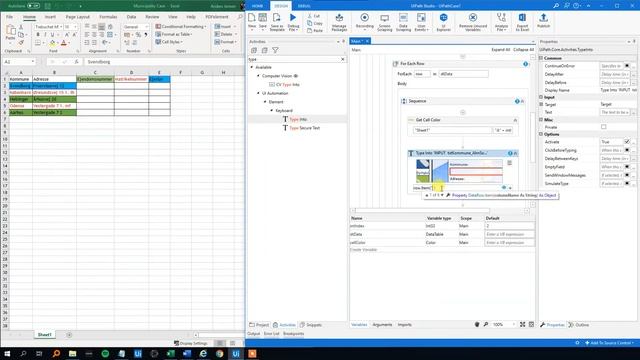Click Copy in the UiPath ribbon

pyautogui.click(x=315, y=23)
